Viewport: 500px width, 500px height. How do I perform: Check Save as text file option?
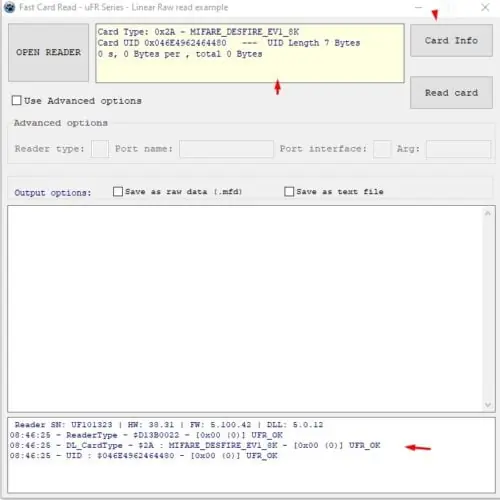[x=289, y=191]
